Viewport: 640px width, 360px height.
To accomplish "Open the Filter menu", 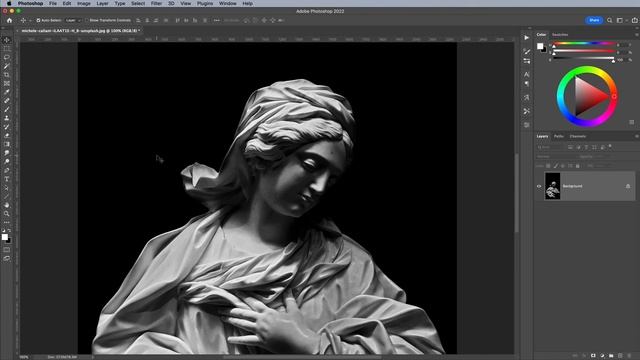I will [x=156, y=3].
